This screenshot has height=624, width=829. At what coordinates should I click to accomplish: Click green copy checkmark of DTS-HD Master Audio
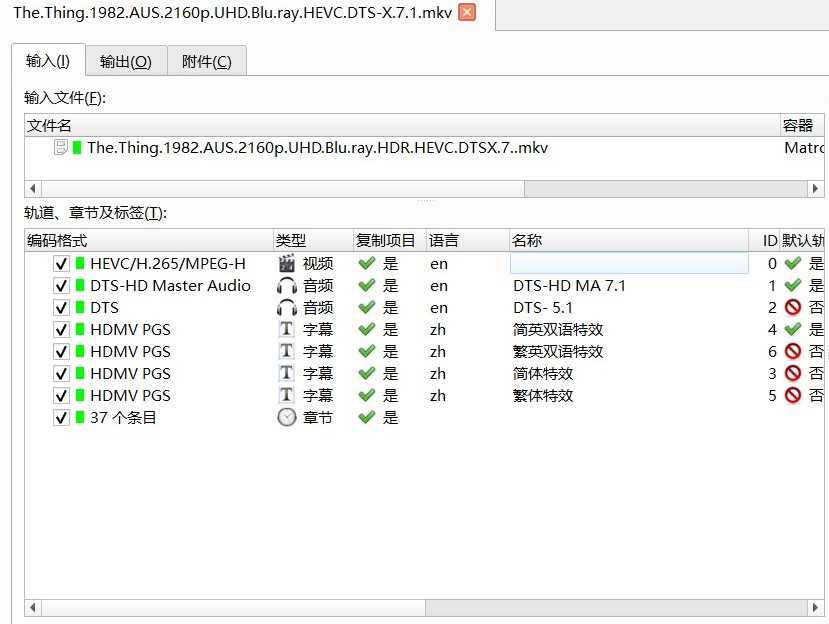point(366,286)
